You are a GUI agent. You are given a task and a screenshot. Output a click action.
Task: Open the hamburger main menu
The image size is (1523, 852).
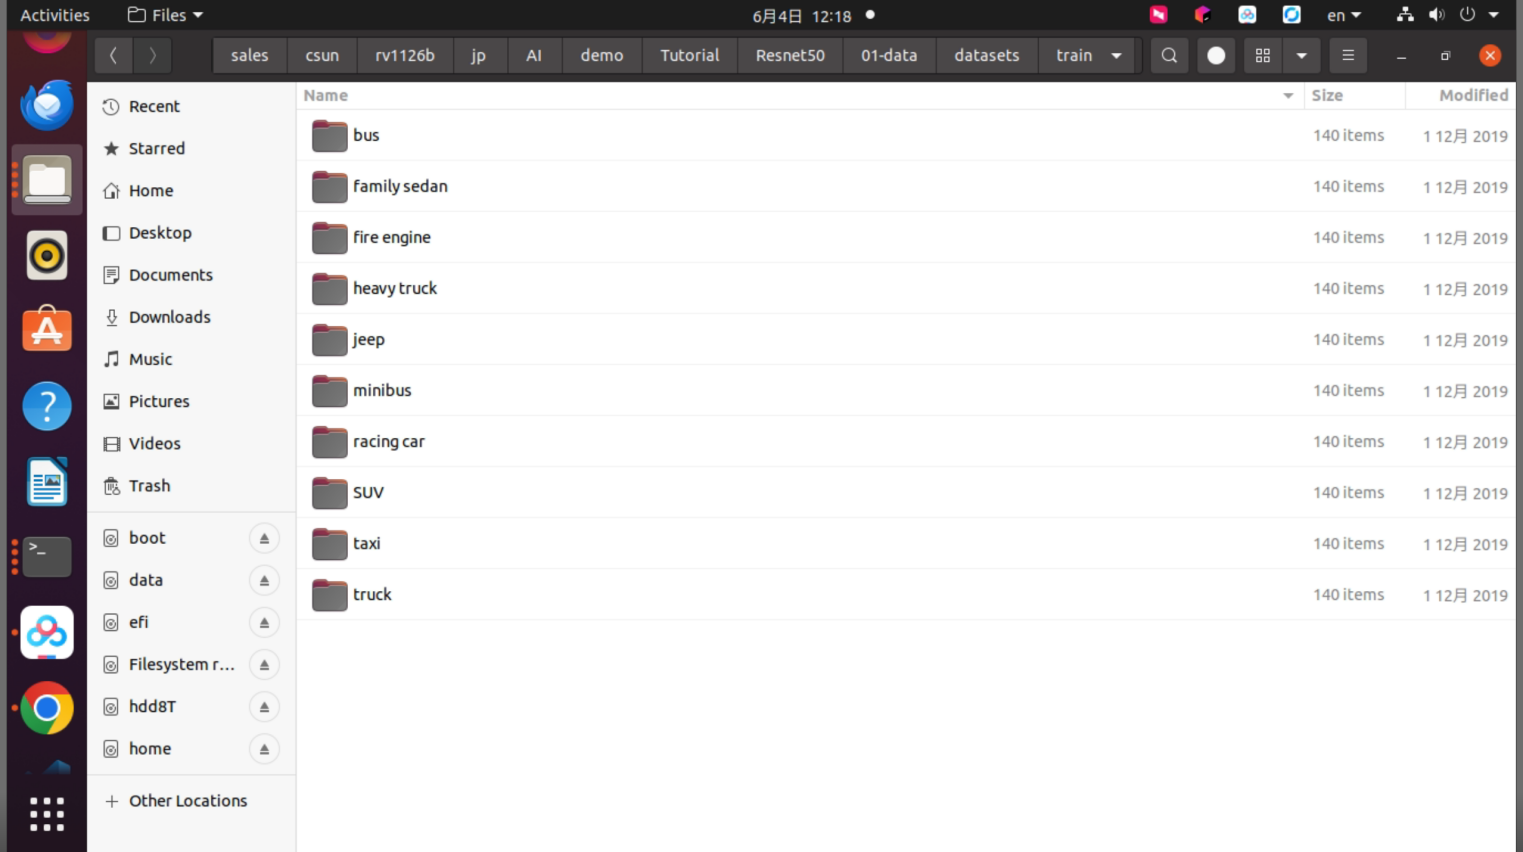(1348, 56)
